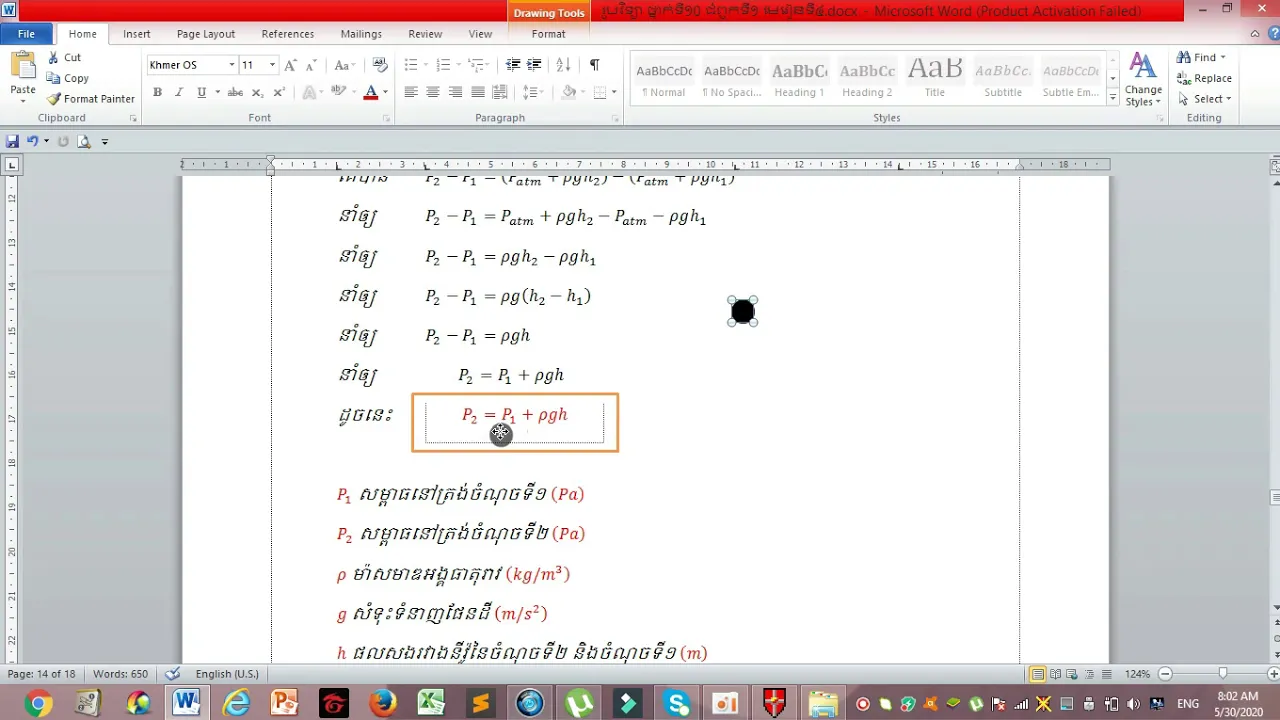The height and width of the screenshot is (720, 1280).
Task: Click Print Preview icon in Quick Access toolbar
Action: point(83,141)
